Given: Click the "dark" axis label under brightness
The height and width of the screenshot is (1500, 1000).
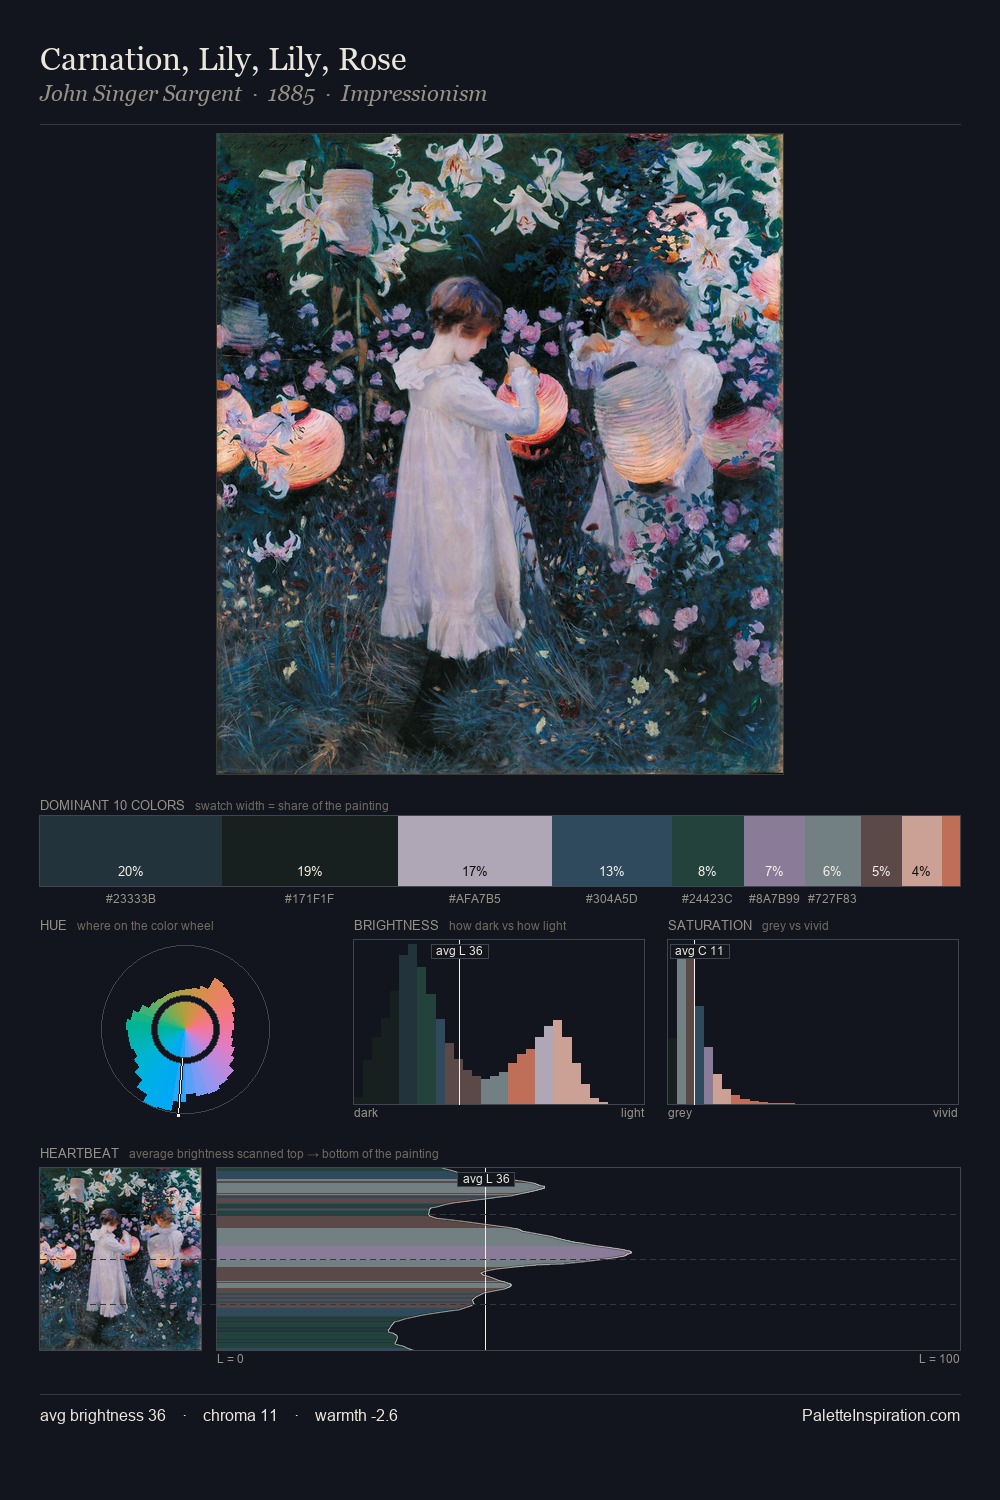Looking at the screenshot, I should (366, 1113).
